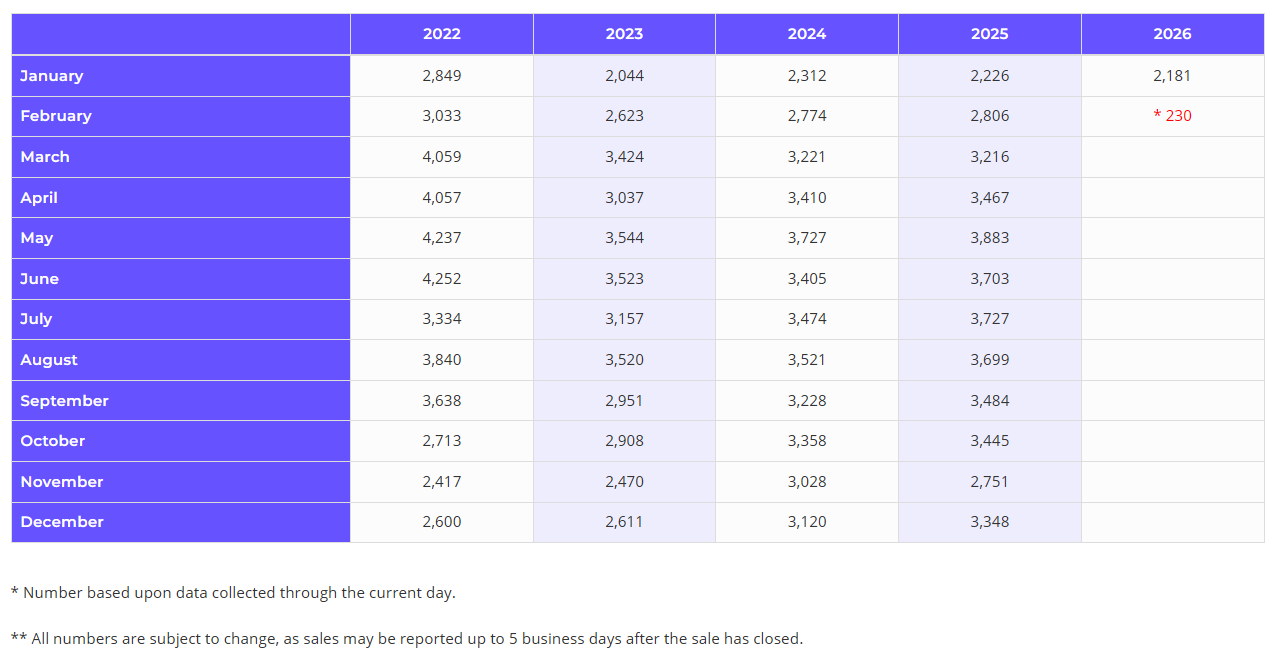1281x667 pixels.
Task: Click the footnote about 5 business days
Action: pos(407,639)
